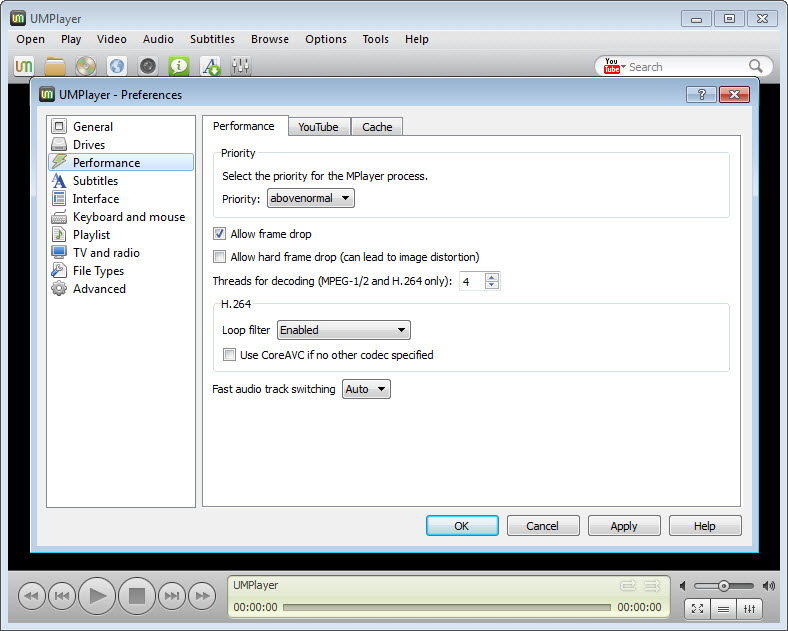Image resolution: width=788 pixels, height=631 pixels.
Task: Click the large play button
Action: click(97, 596)
